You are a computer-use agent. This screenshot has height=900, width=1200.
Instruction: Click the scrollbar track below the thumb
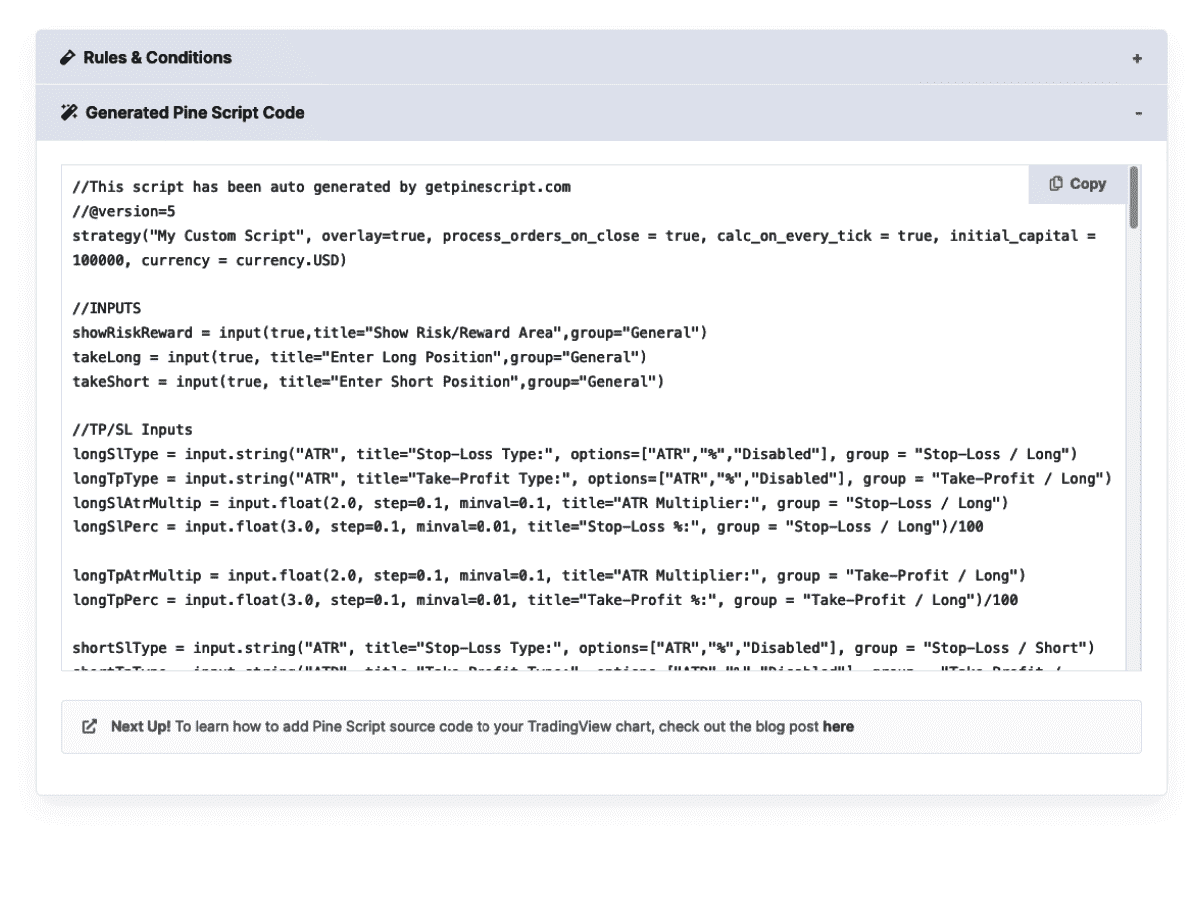tap(1133, 450)
